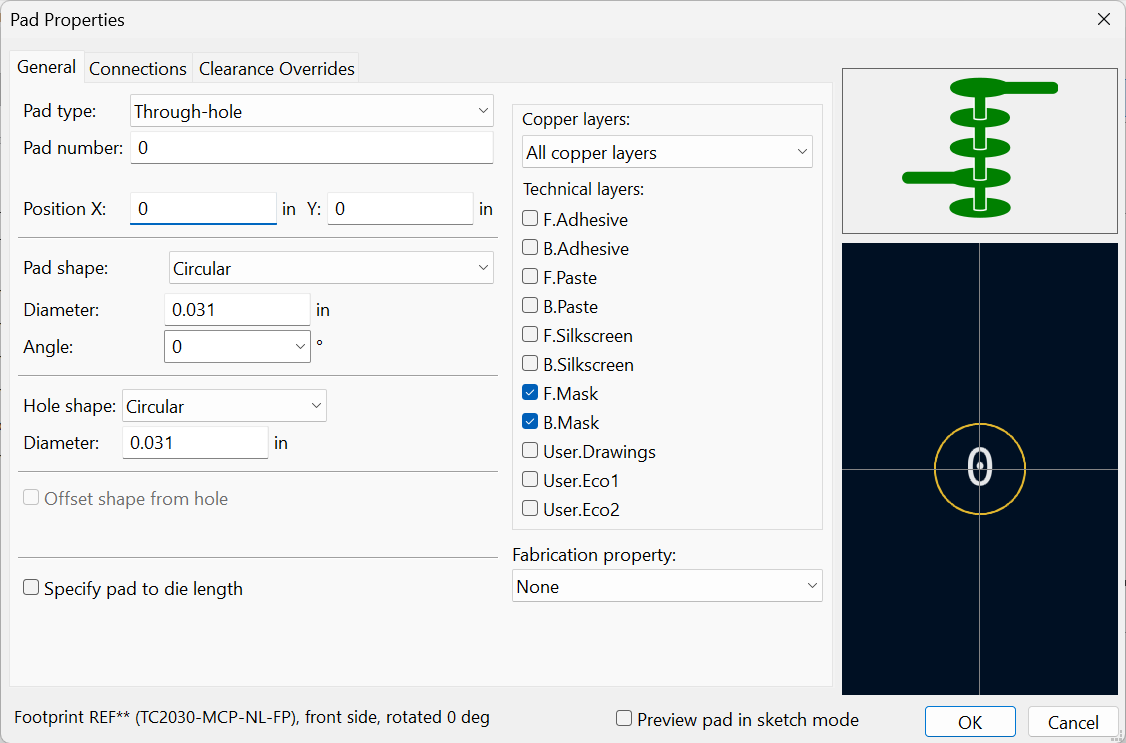Open the Copper layers dropdown
The image size is (1126, 743).
point(667,153)
